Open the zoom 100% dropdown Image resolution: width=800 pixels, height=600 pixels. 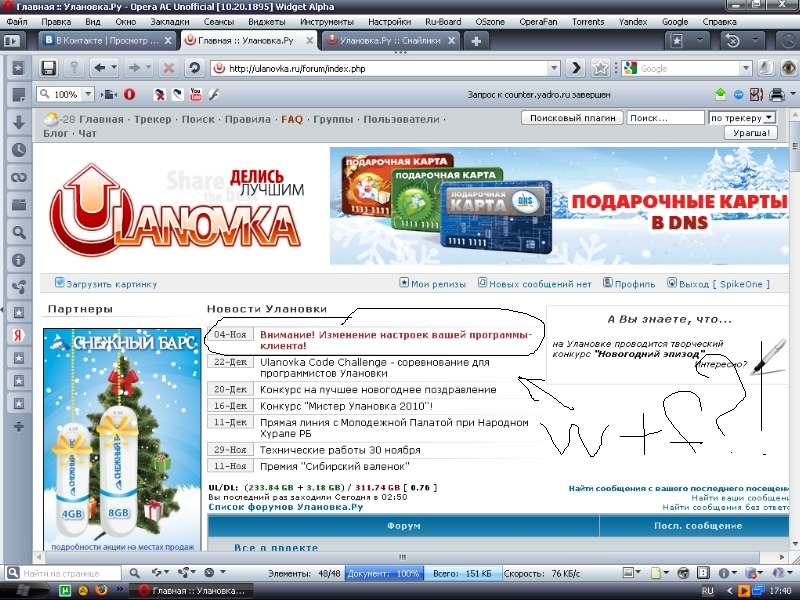(88, 94)
